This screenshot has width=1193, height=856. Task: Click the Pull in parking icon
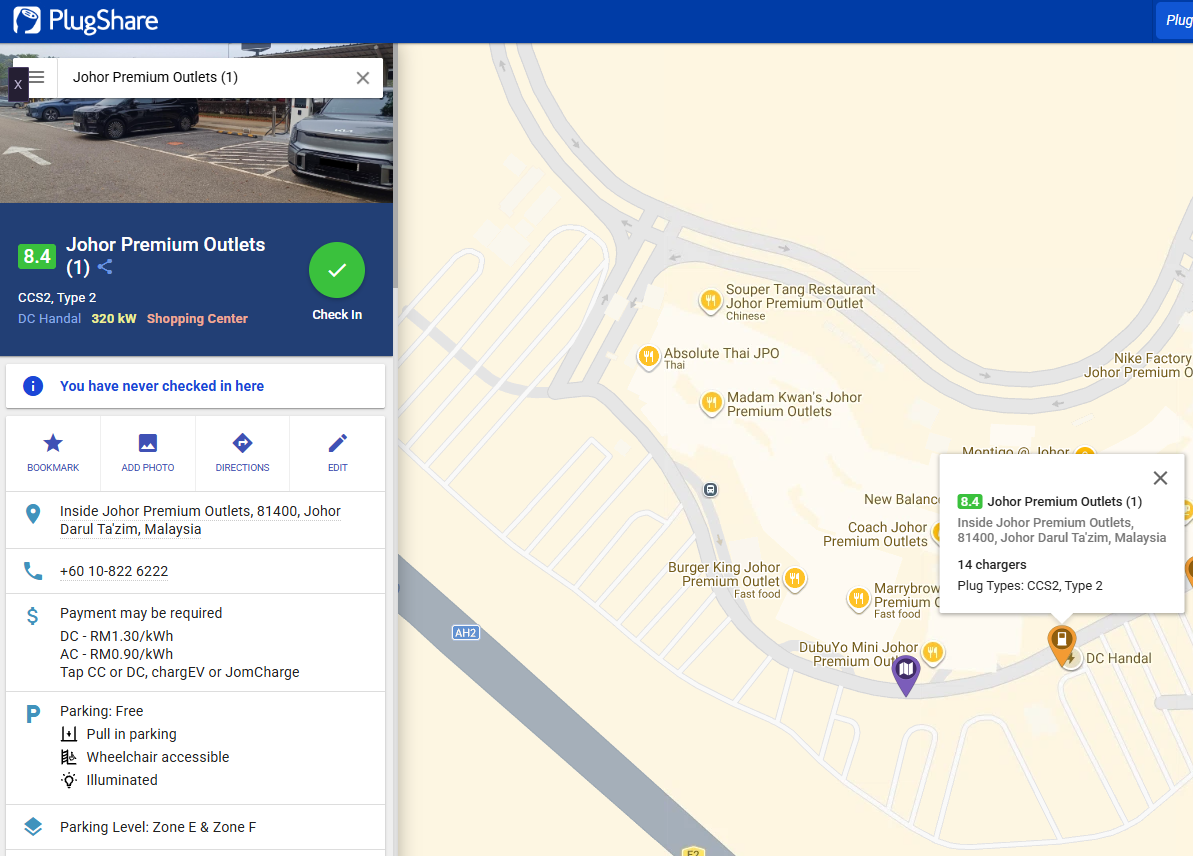click(68, 734)
